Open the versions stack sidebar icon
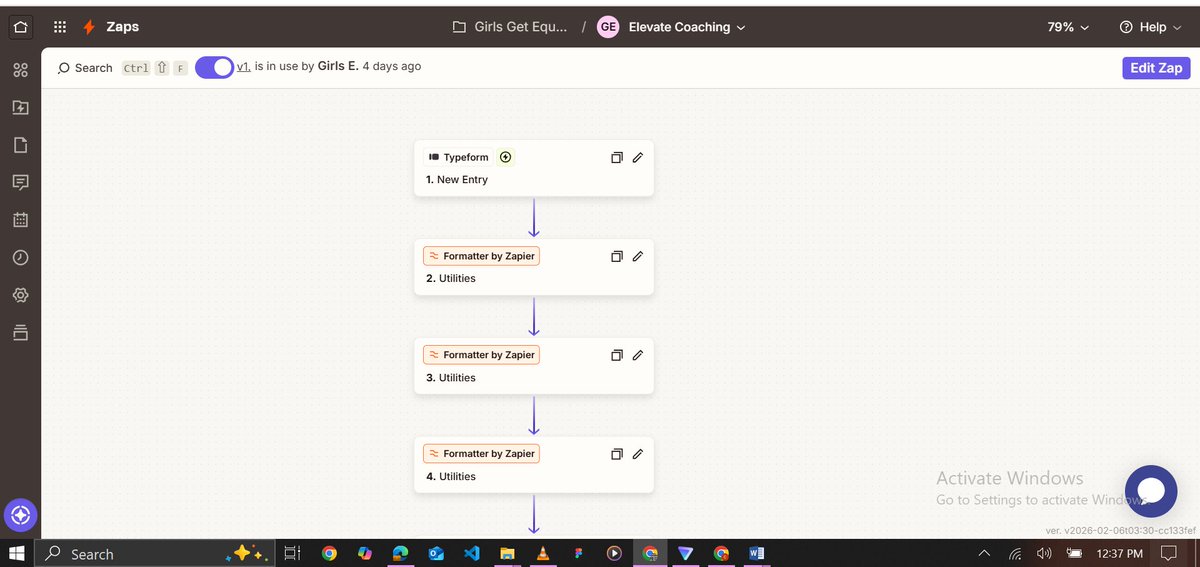 tap(20, 332)
